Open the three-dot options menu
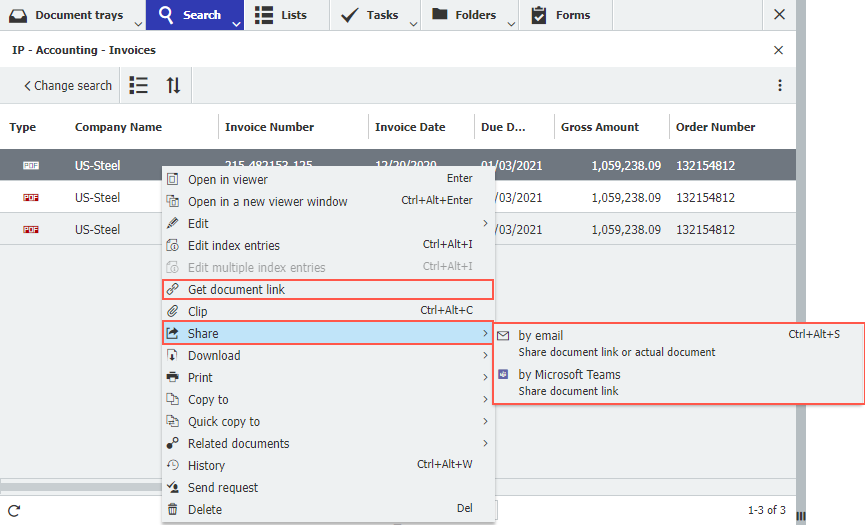This screenshot has width=865, height=525. pyautogui.click(x=780, y=86)
